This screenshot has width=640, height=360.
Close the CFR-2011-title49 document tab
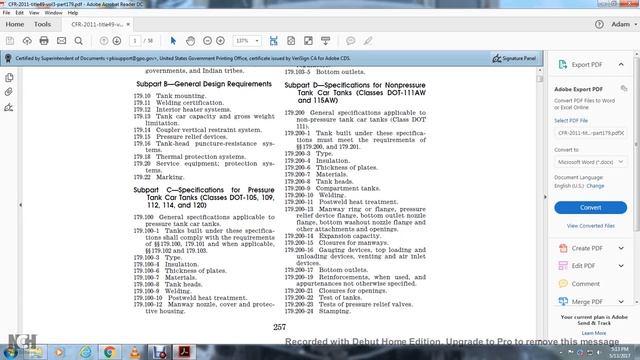[x=128, y=24]
